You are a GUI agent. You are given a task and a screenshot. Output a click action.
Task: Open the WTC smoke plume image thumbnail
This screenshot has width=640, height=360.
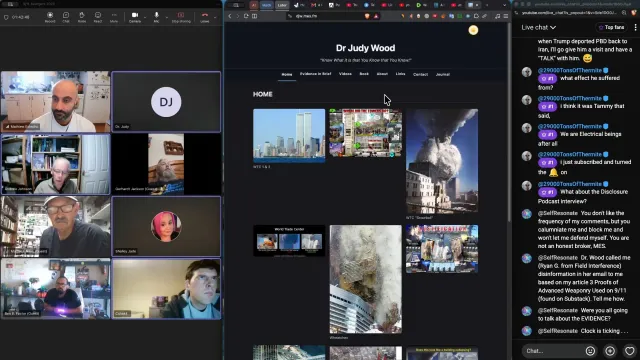pos(442,161)
